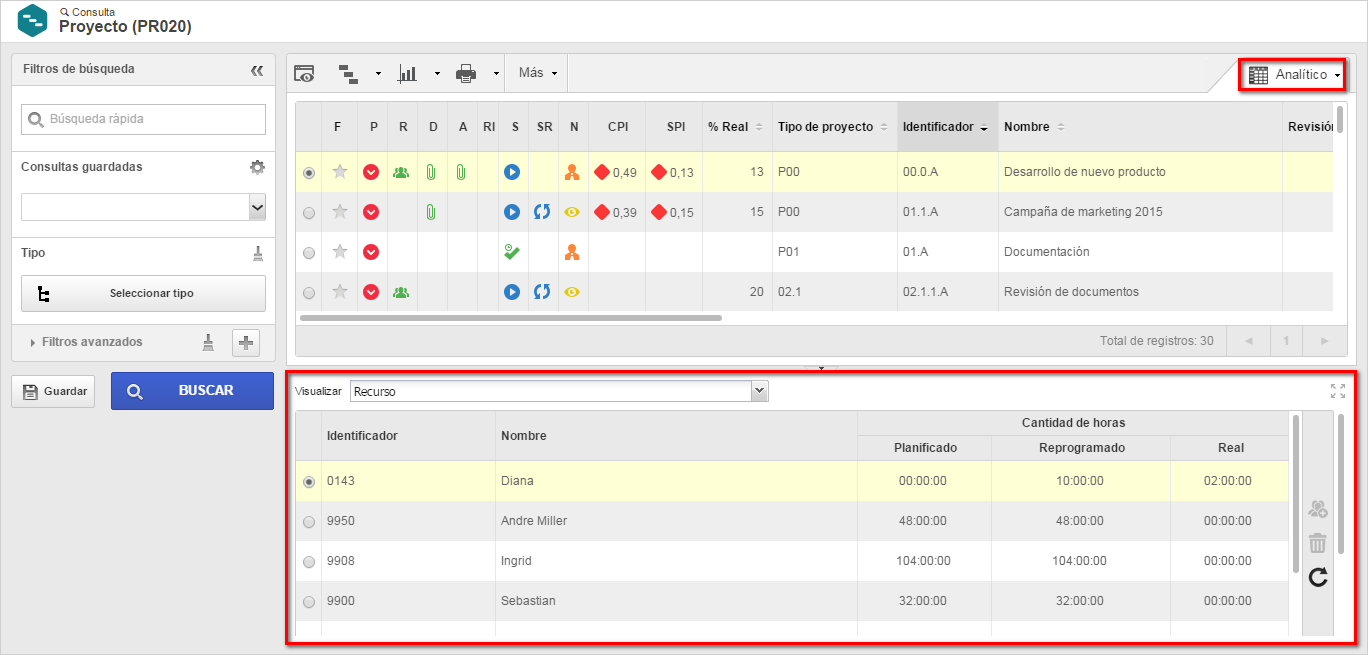Select radio button for Campaña de marketing 2015

(x=309, y=212)
